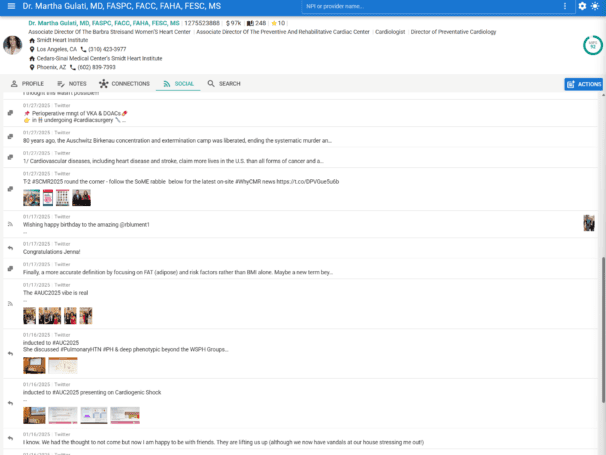Click the reply icon next to Congratulations Jenns
Screen dimensions: 606x455
pyautogui.click(x=9, y=248)
